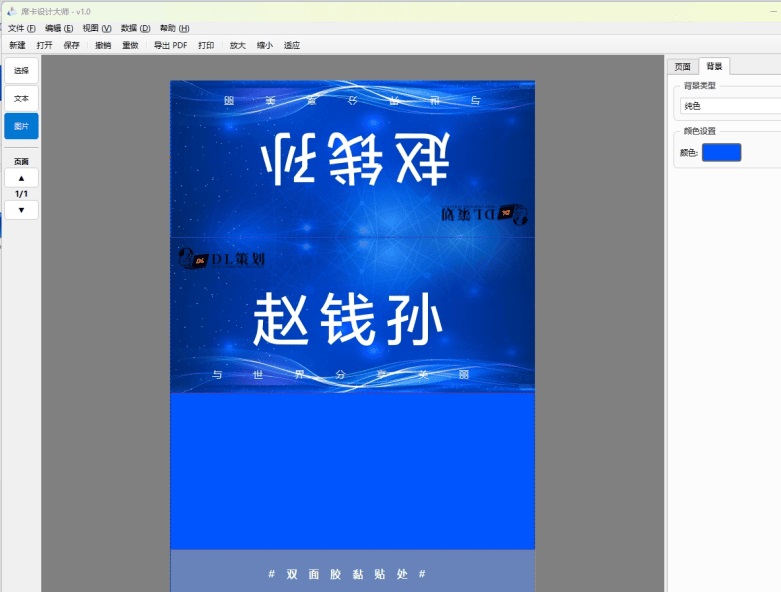Choose the 图片 image tool
781x592 pixels.
(x=21, y=126)
